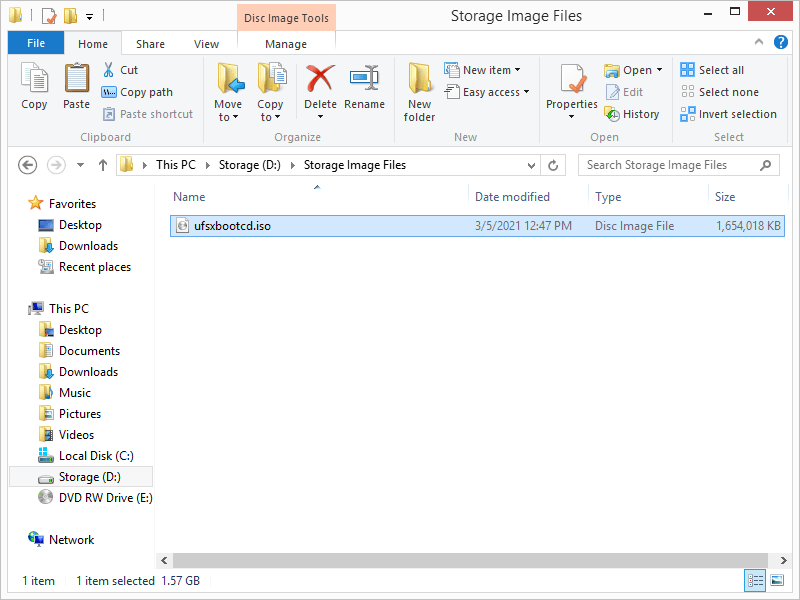Cut the selected file with scissors icon

click(120, 70)
